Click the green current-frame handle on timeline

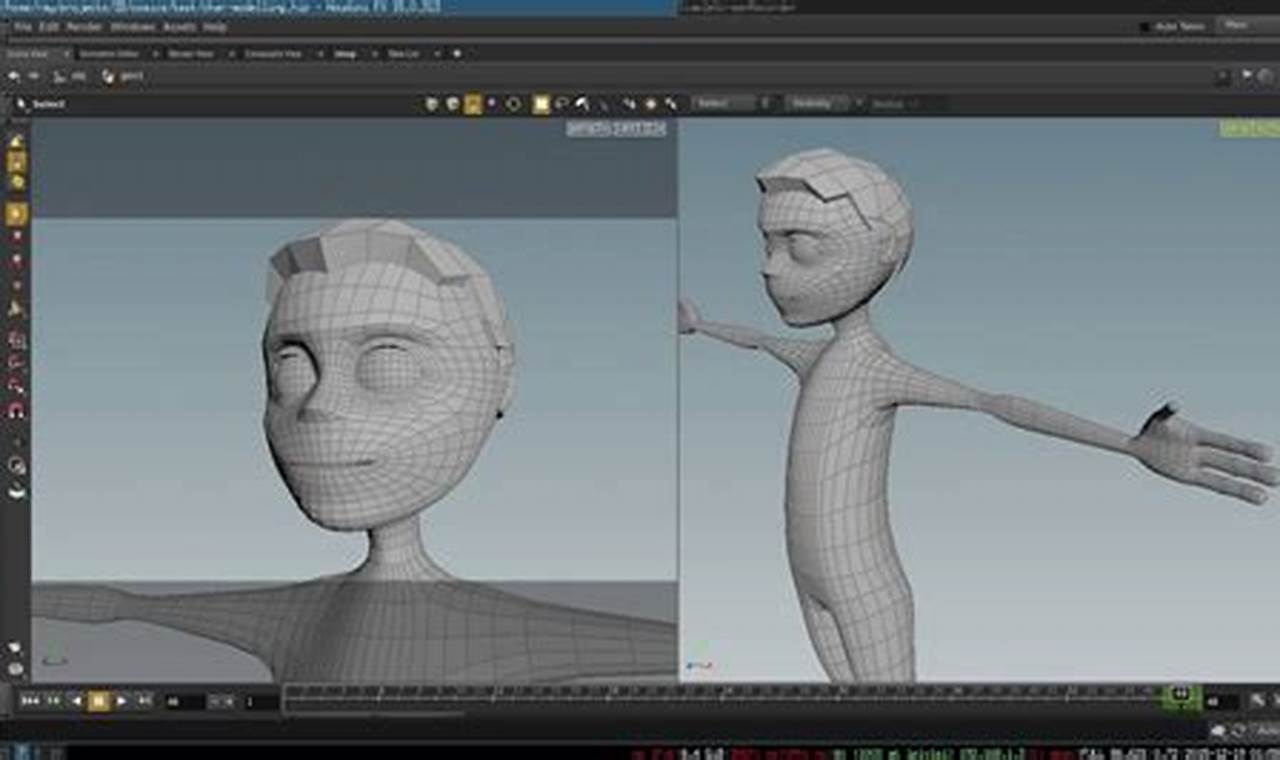(x=1180, y=695)
